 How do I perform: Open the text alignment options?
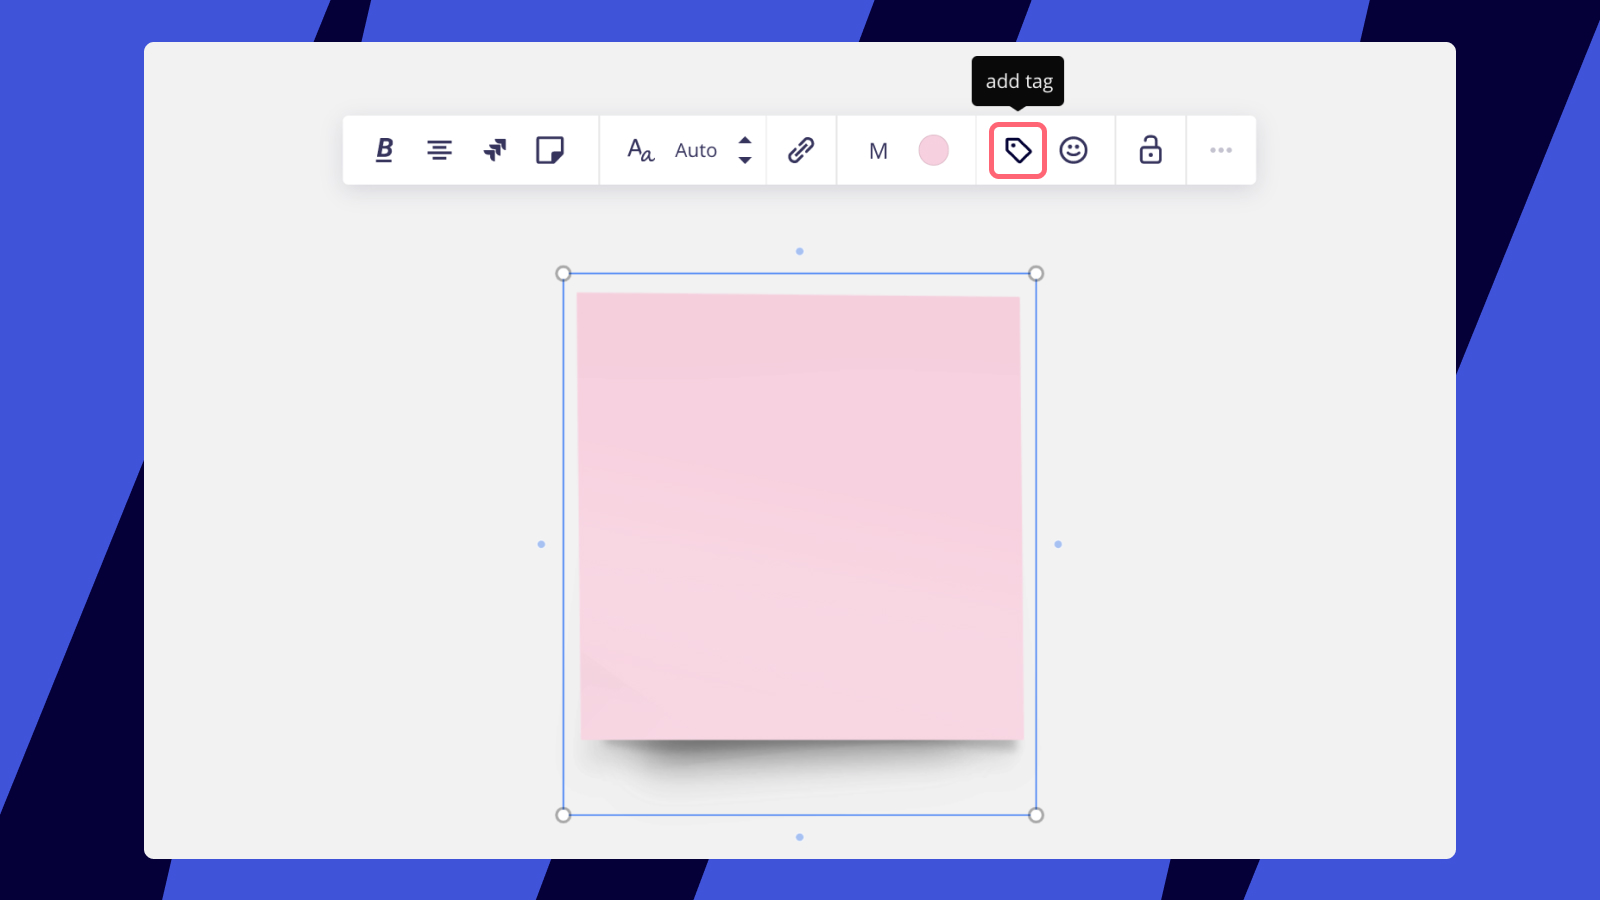point(439,150)
